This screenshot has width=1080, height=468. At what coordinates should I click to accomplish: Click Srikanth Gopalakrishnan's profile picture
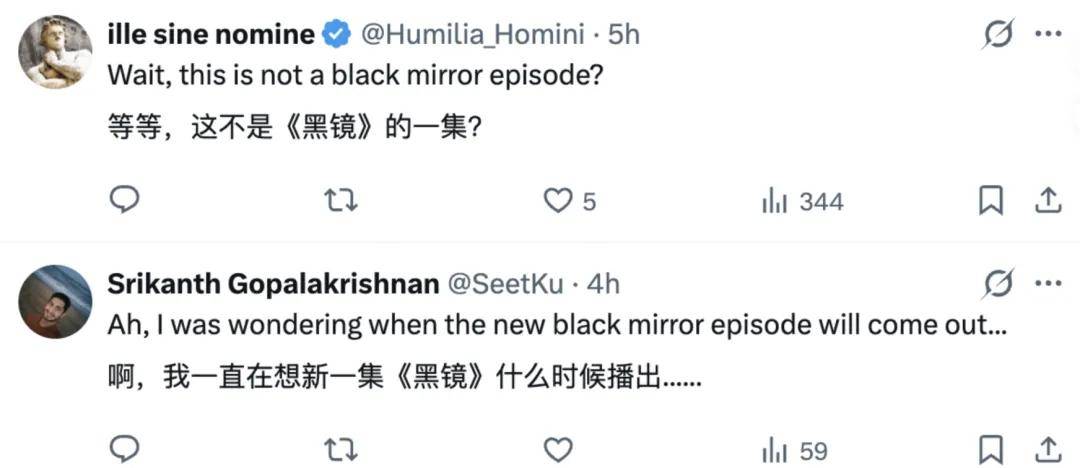point(55,301)
